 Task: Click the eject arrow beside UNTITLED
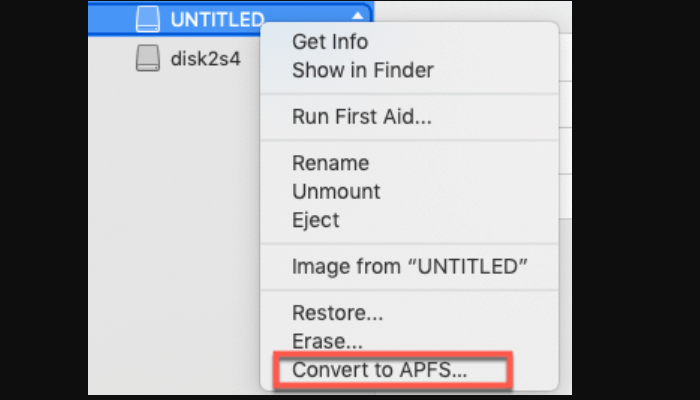(357, 17)
